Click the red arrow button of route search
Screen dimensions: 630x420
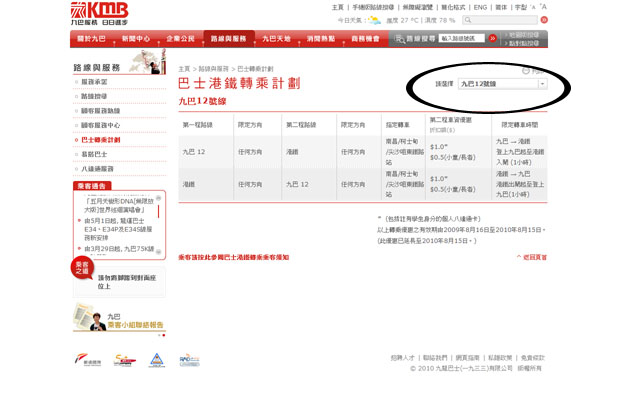pyautogui.click(x=493, y=38)
